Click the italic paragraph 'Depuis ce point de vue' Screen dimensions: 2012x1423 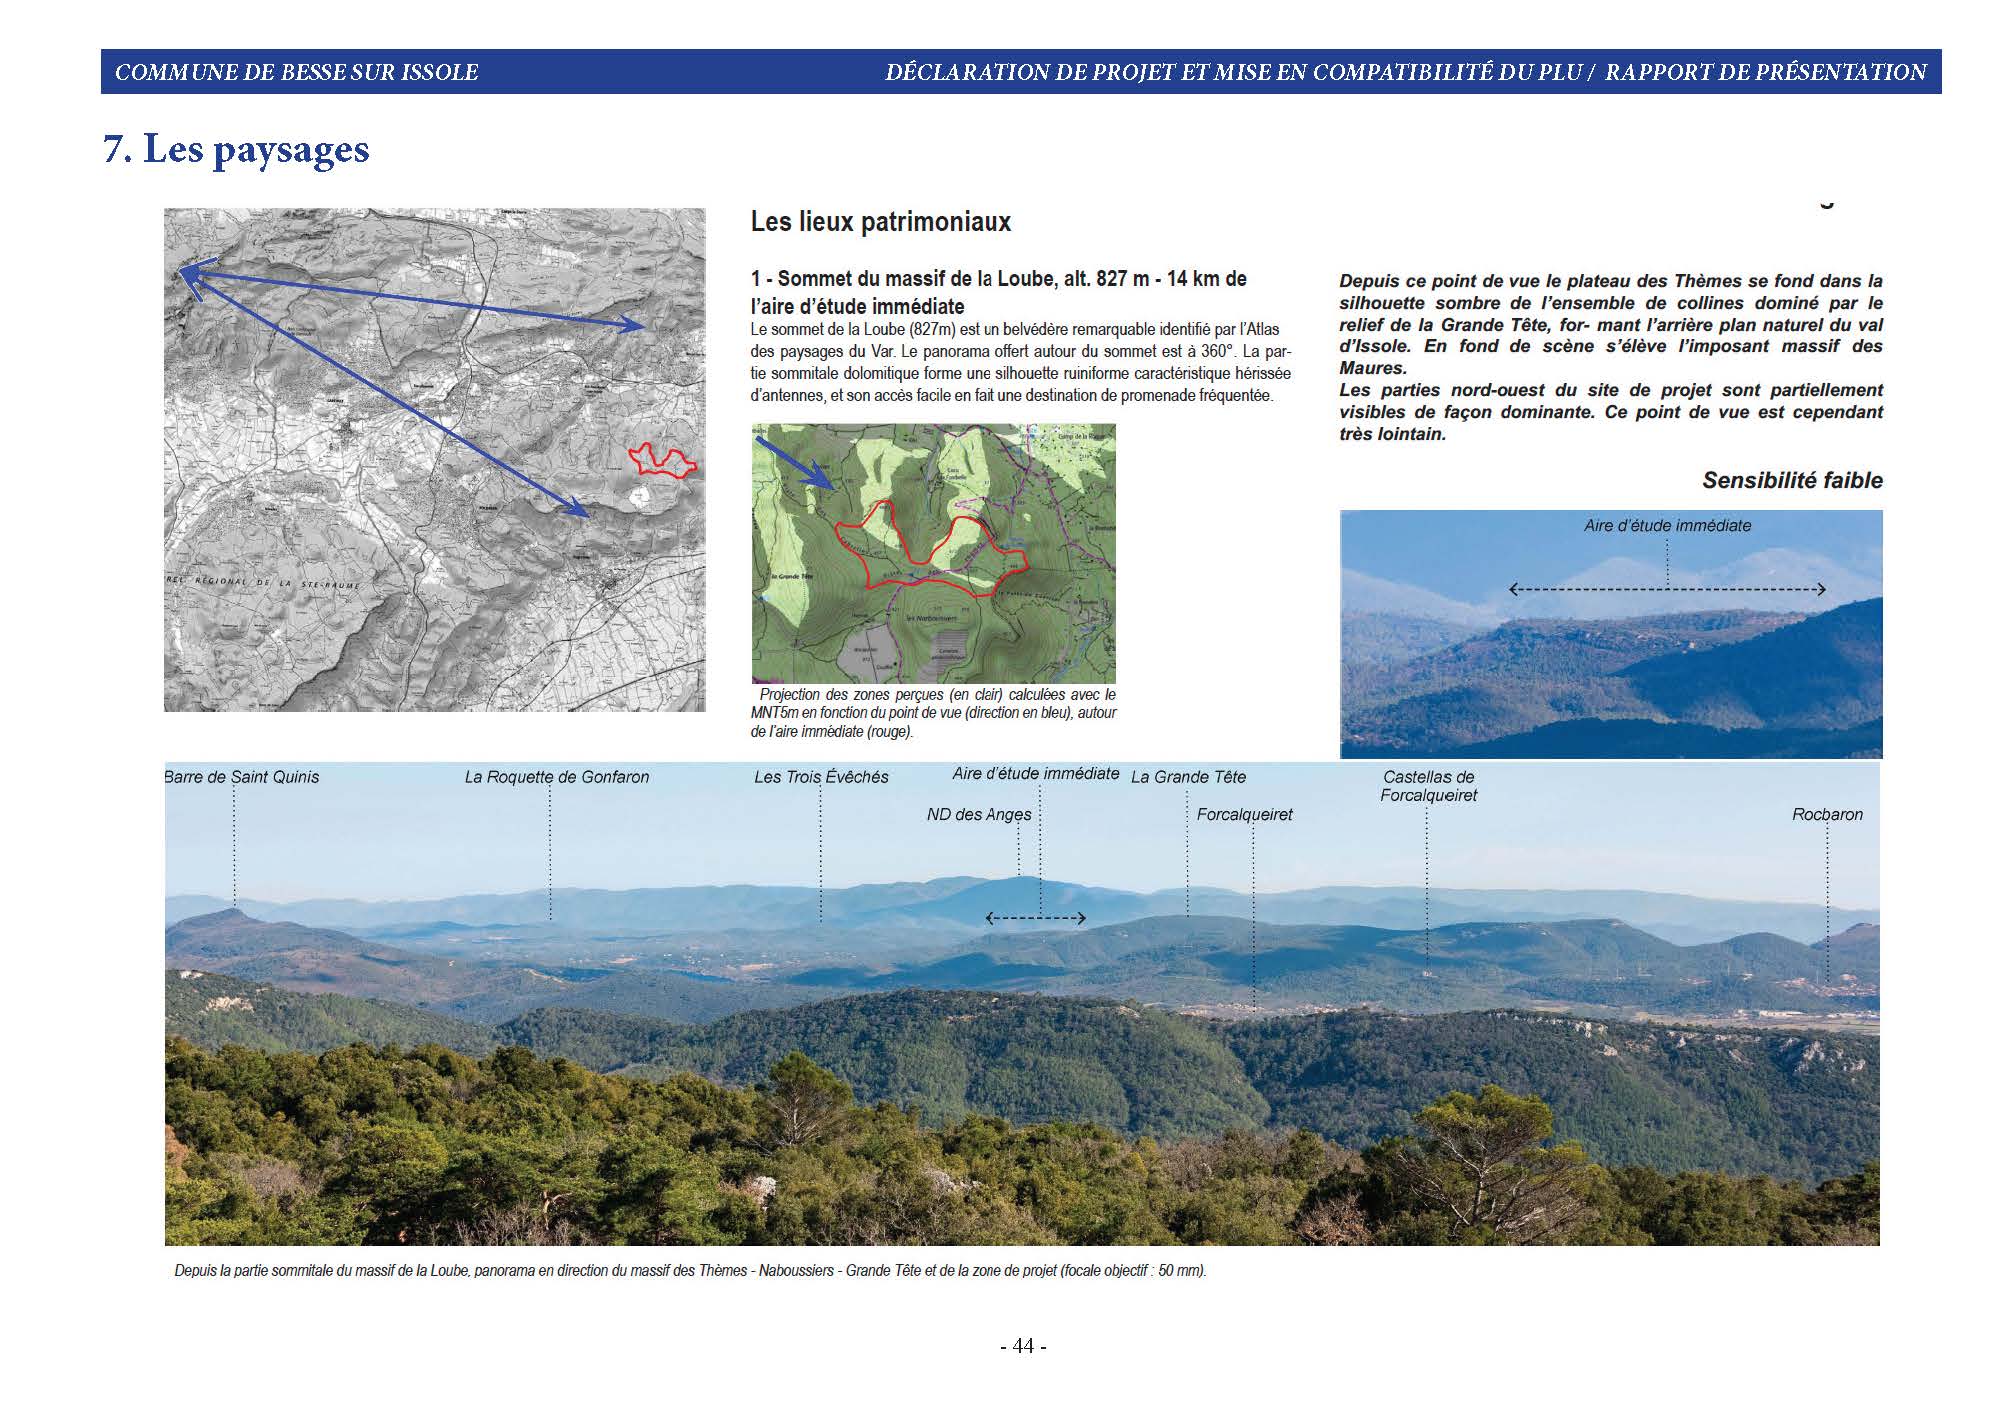(x=1611, y=324)
